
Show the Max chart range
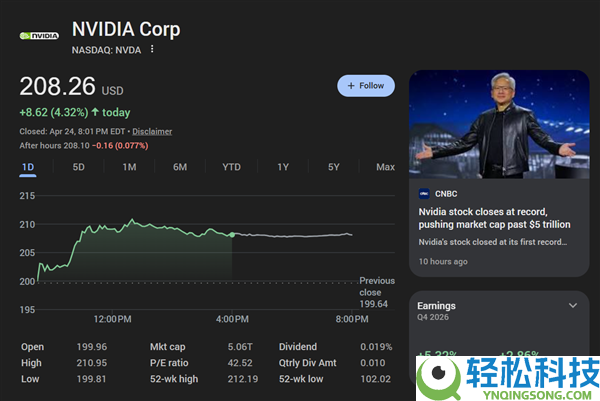(385, 167)
